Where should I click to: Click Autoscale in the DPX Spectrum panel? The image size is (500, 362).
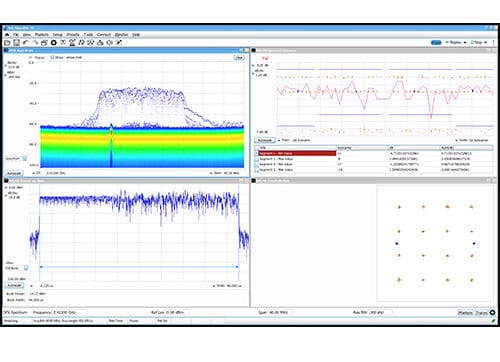(x=14, y=173)
